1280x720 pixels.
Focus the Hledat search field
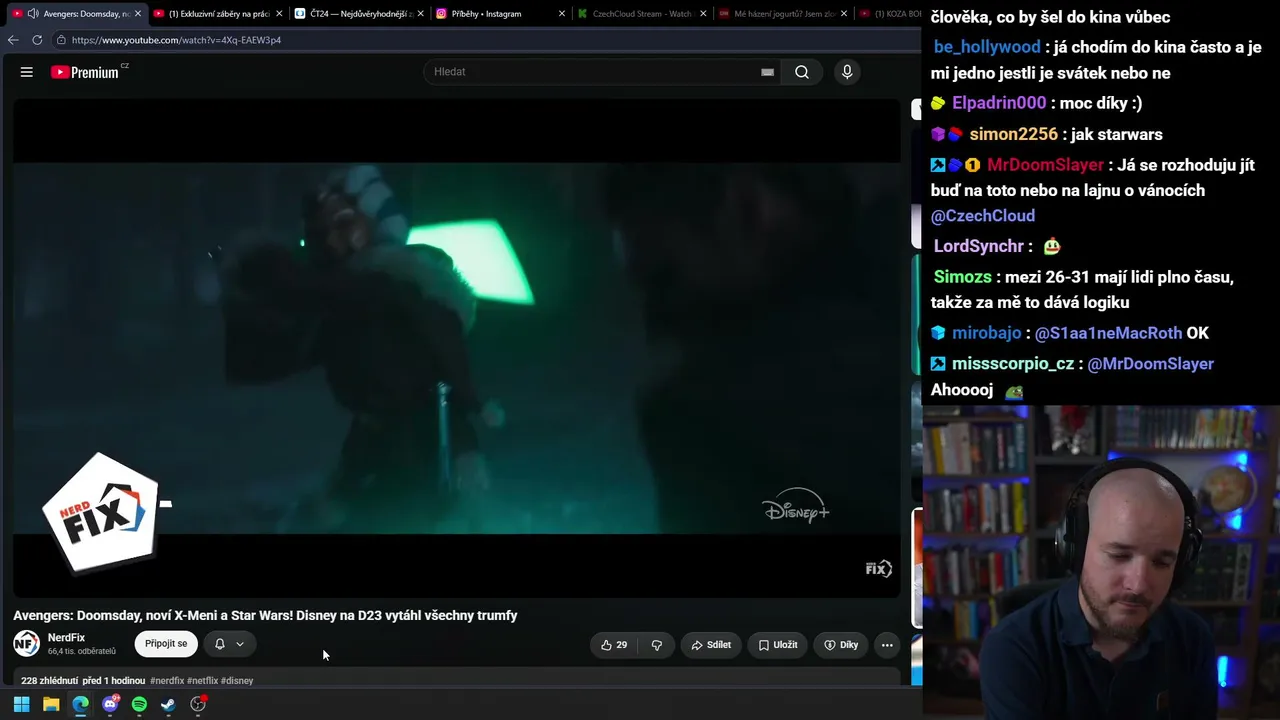pyautogui.click(x=603, y=72)
